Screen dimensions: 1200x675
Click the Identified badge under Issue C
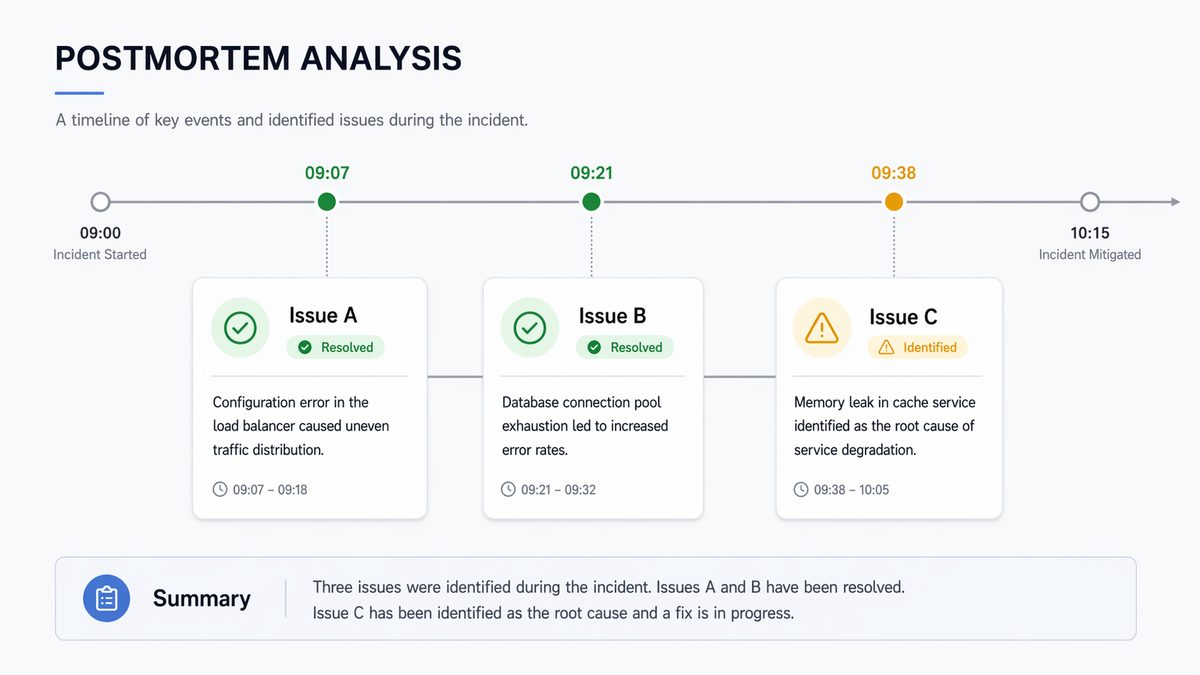(x=917, y=347)
